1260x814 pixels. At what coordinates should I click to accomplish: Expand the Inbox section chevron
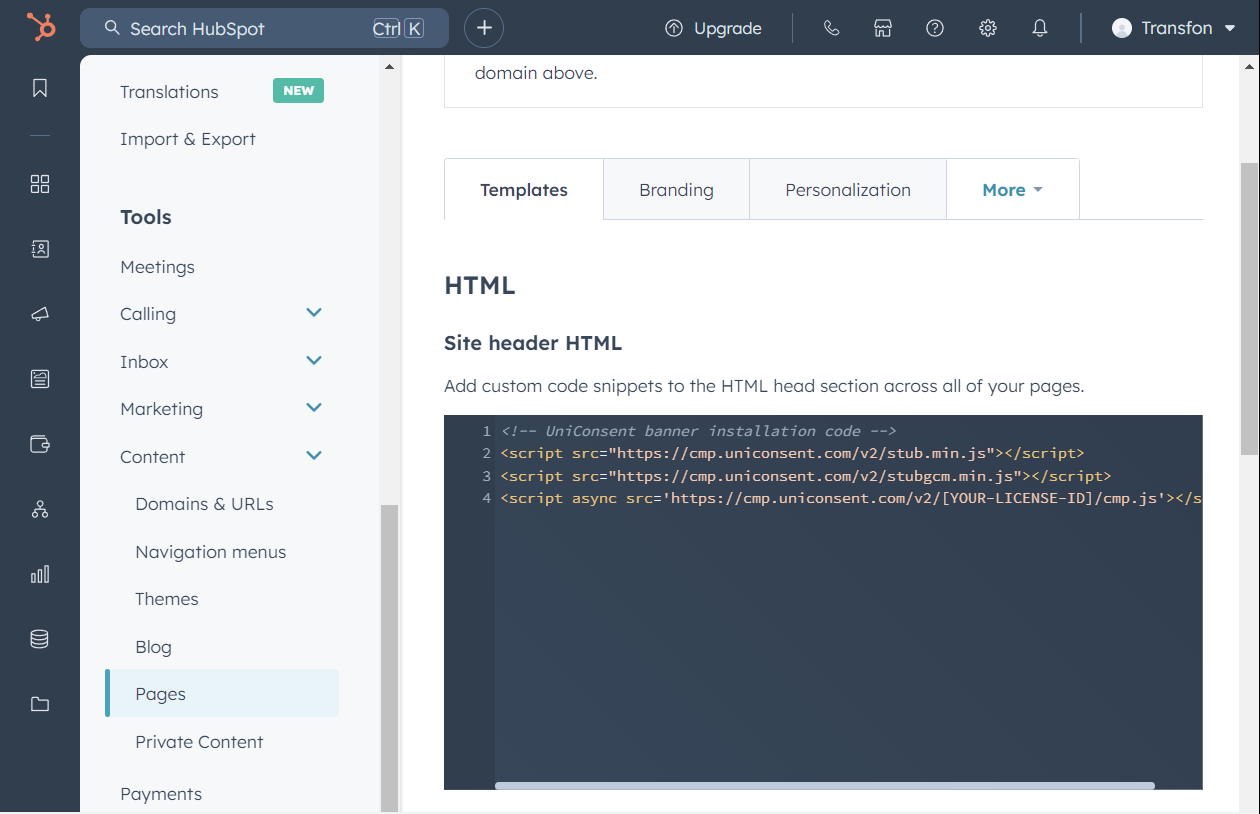click(x=314, y=361)
